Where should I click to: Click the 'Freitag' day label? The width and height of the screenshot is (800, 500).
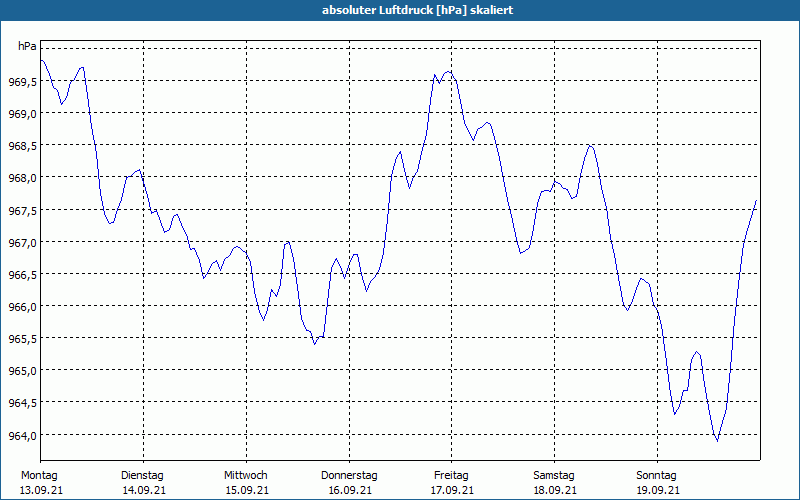(x=451, y=476)
